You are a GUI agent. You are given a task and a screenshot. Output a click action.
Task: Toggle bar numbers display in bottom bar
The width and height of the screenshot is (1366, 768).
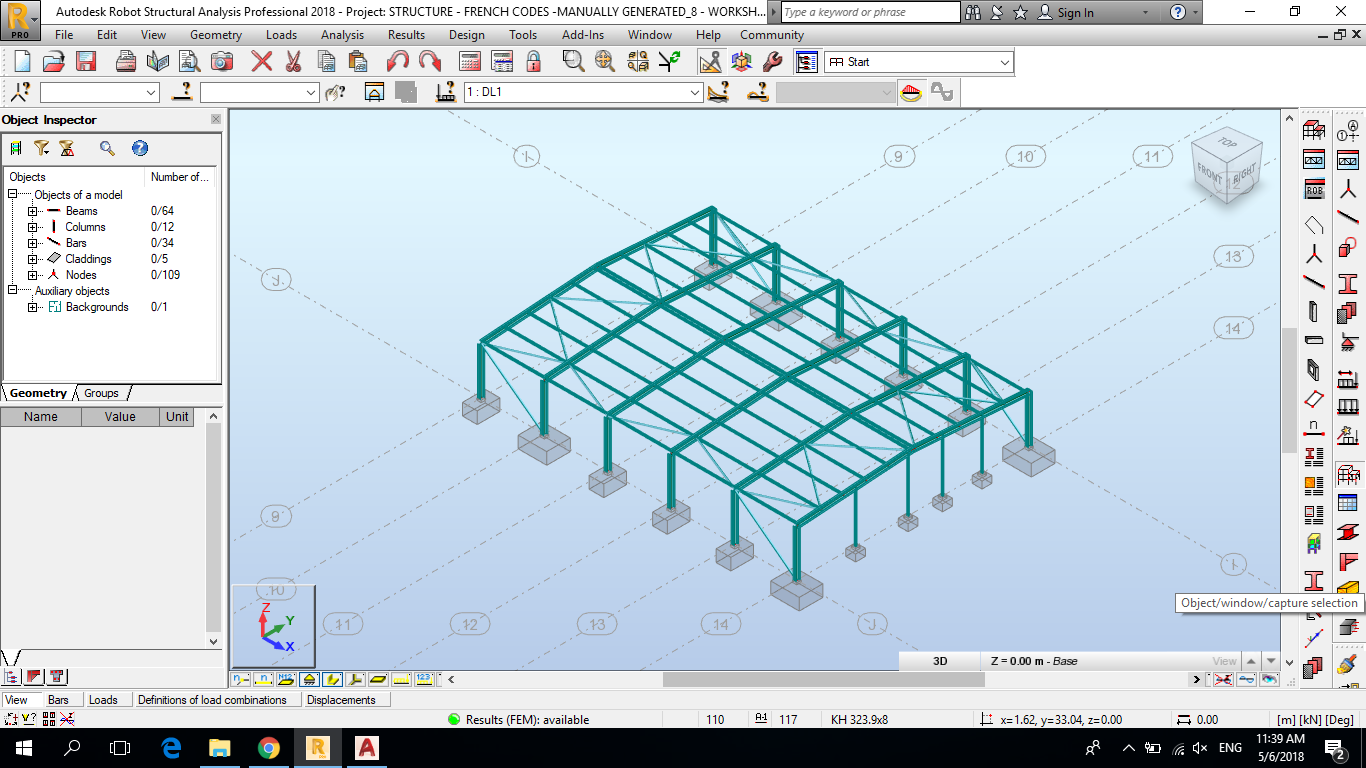click(263, 679)
